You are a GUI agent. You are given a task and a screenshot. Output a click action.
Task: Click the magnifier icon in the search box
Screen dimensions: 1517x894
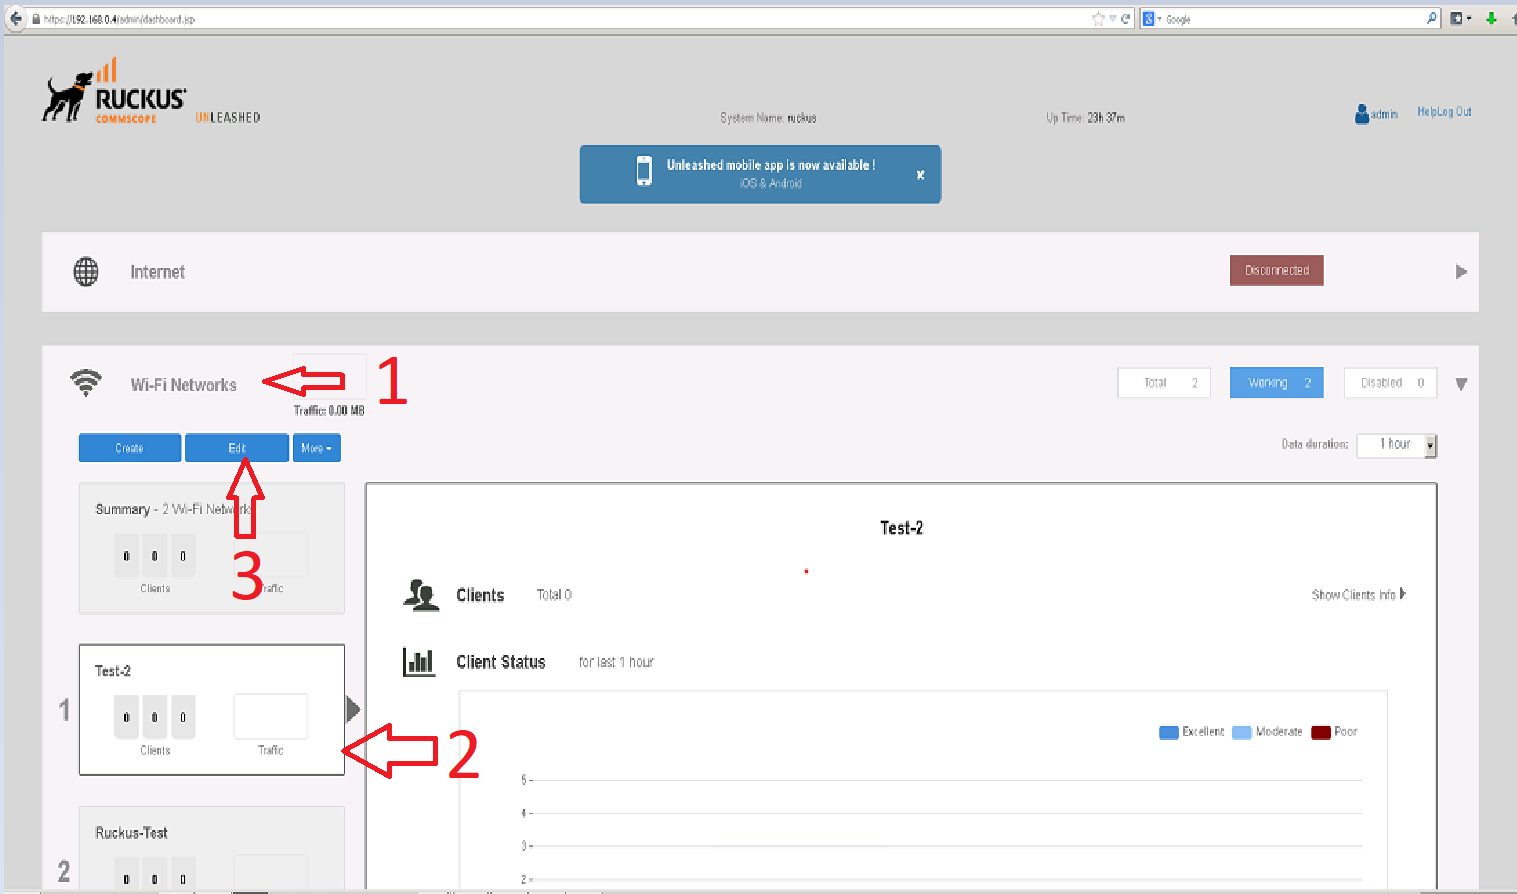tap(1432, 18)
